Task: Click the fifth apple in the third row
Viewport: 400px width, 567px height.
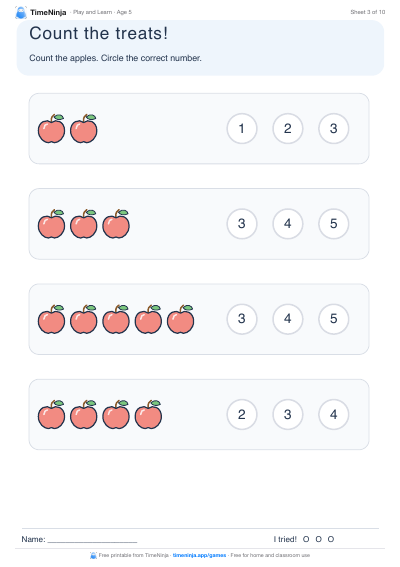Action: click(x=180, y=319)
